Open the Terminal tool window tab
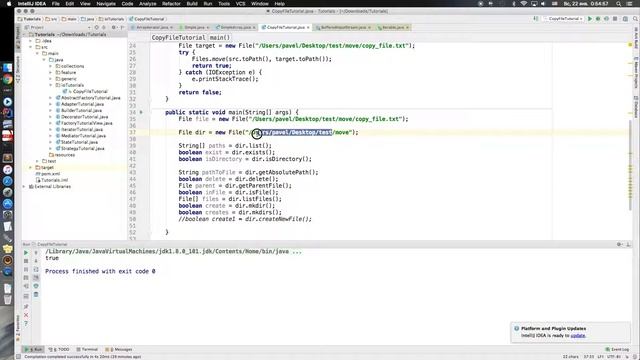 click(87, 349)
